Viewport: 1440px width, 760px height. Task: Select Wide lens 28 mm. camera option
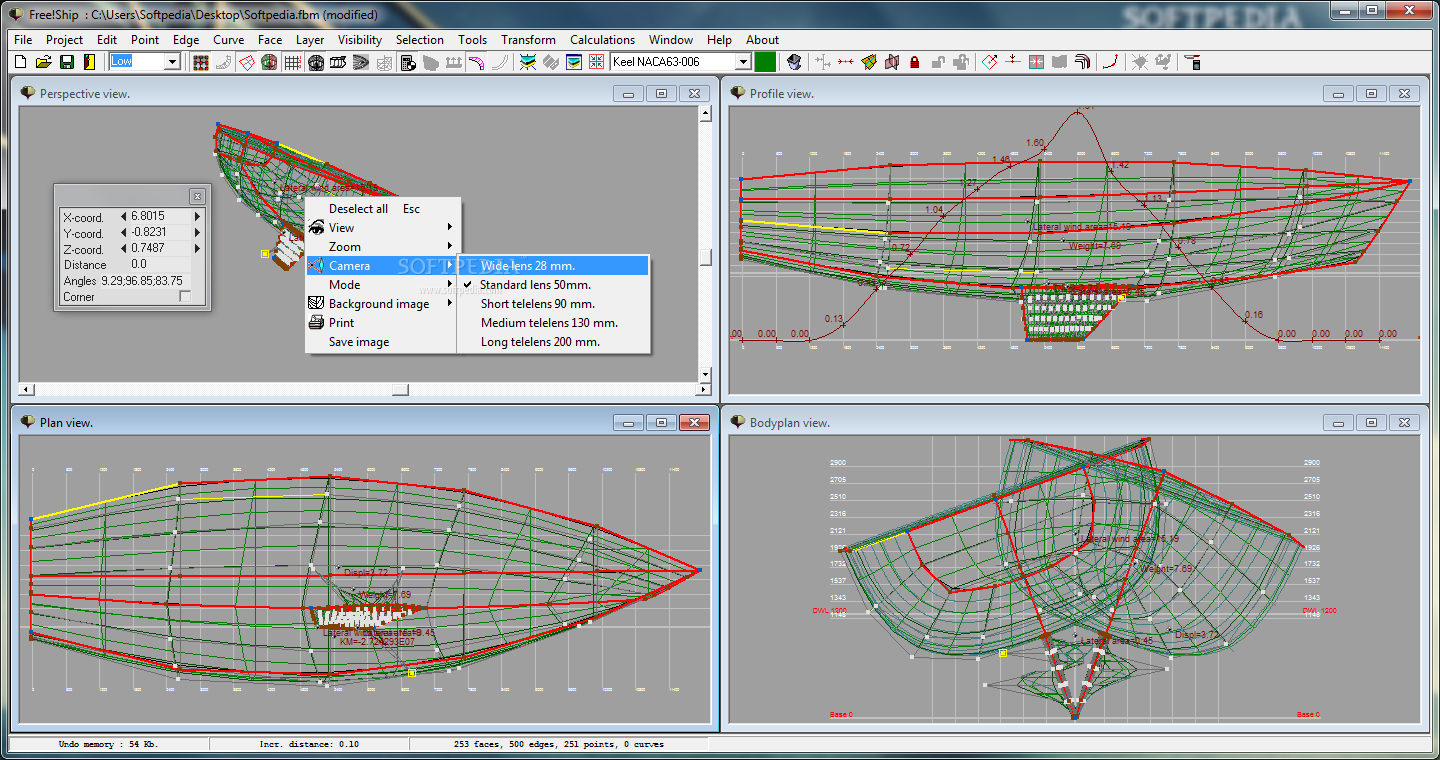(553, 266)
